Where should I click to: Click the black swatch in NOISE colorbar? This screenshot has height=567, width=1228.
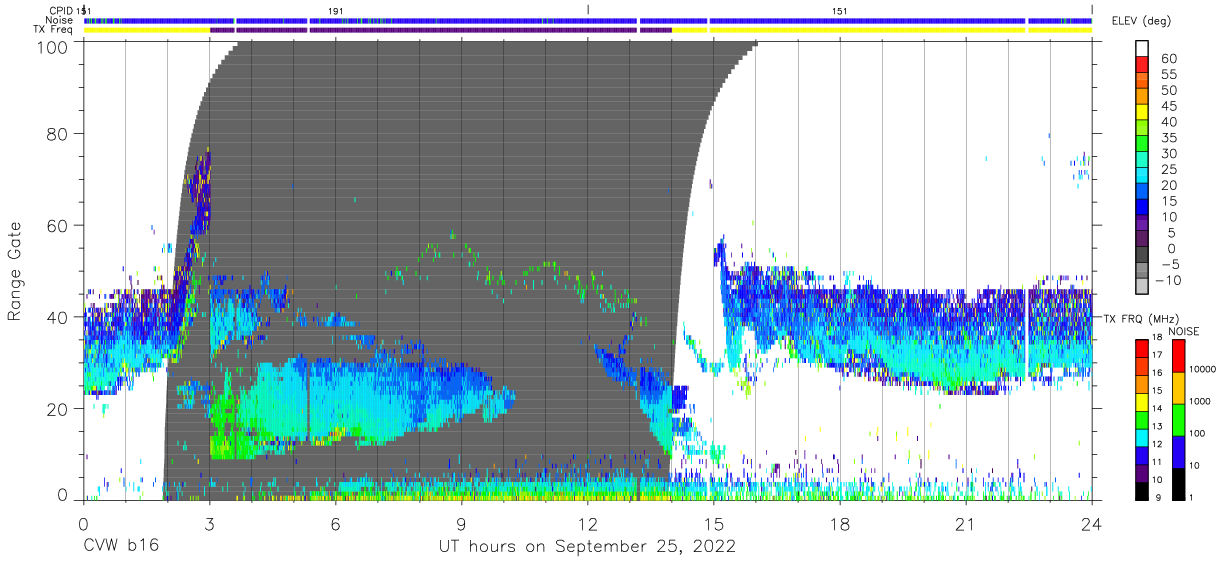[x=1179, y=484]
